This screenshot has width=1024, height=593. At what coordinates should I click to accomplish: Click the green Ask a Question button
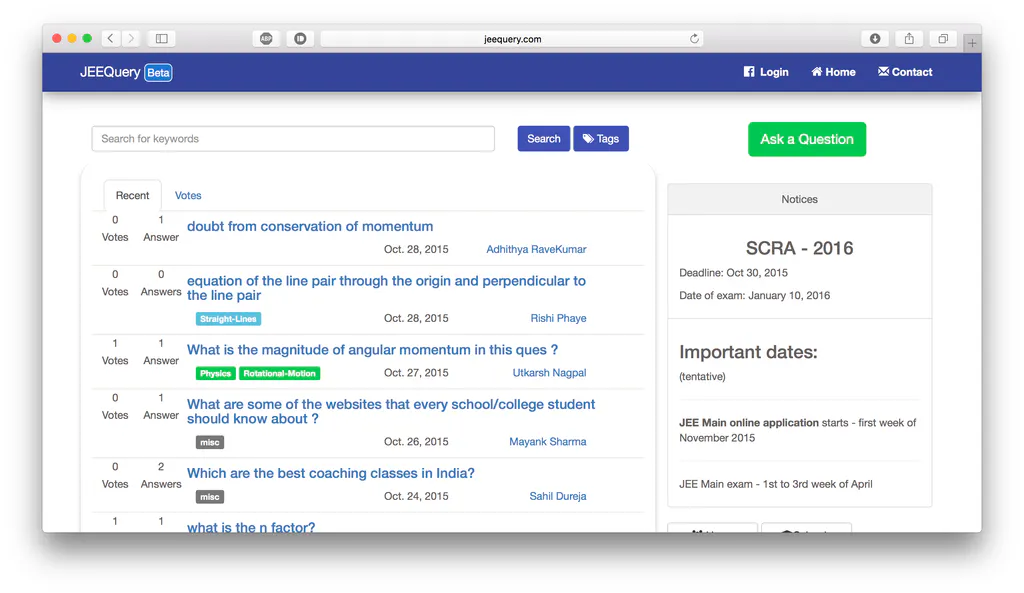point(807,139)
